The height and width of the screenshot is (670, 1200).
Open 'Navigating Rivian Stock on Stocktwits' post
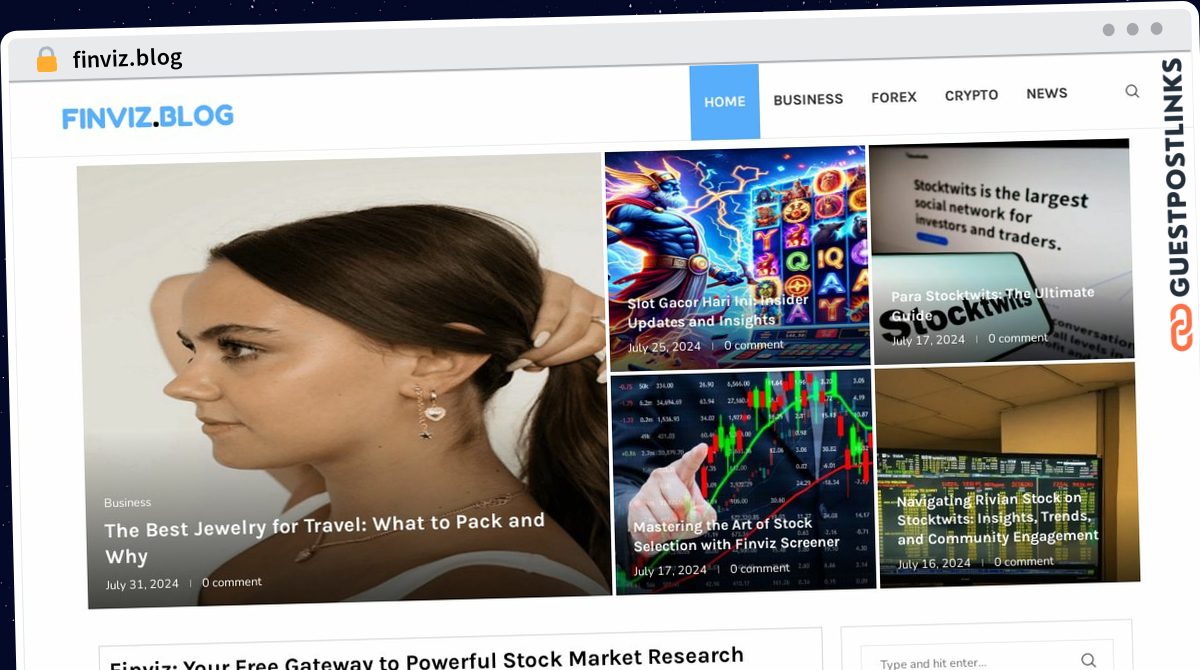coord(998,518)
